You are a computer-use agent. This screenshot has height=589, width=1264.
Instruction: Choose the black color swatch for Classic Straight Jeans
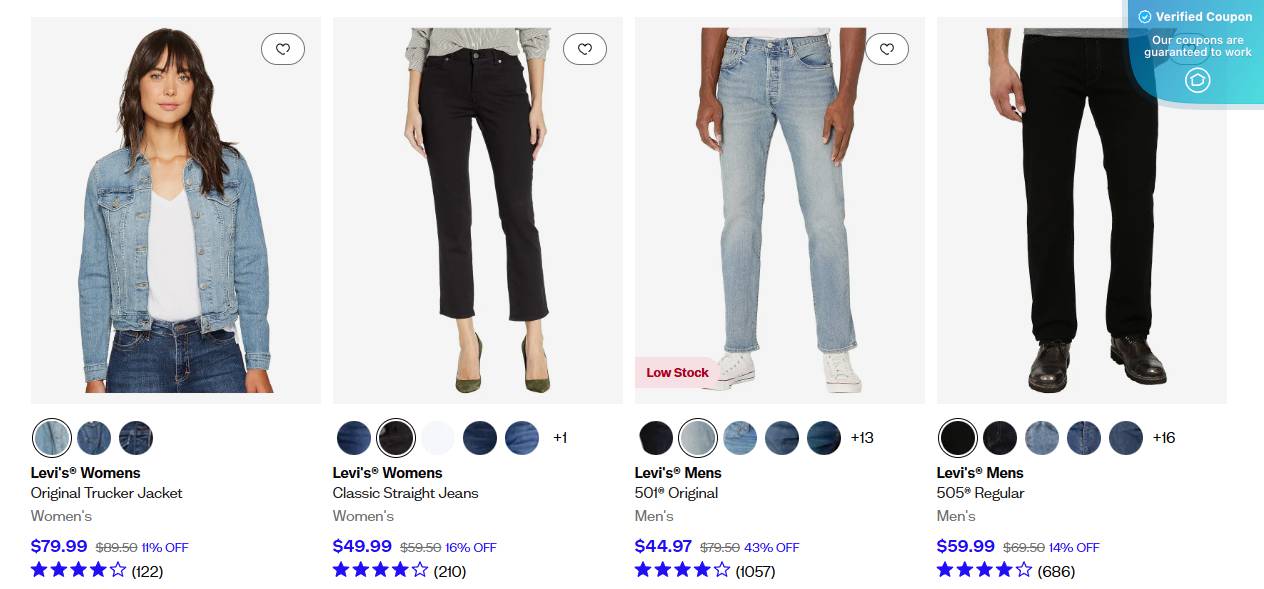coord(395,437)
